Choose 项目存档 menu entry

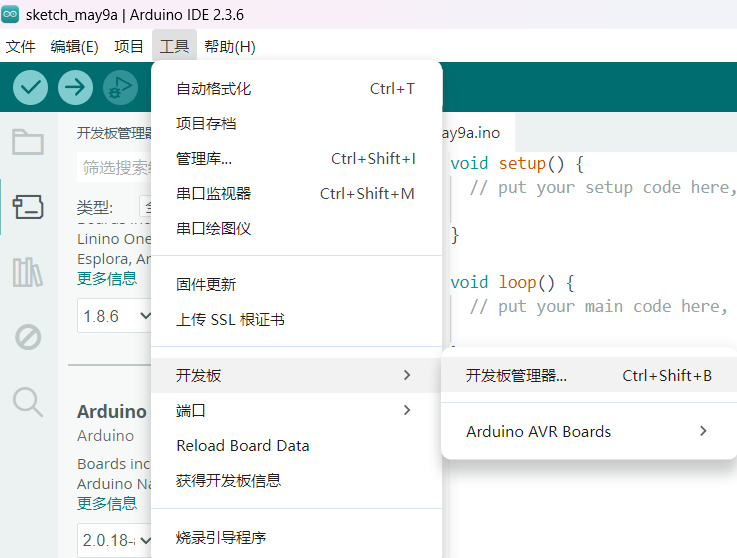[x=297, y=124]
